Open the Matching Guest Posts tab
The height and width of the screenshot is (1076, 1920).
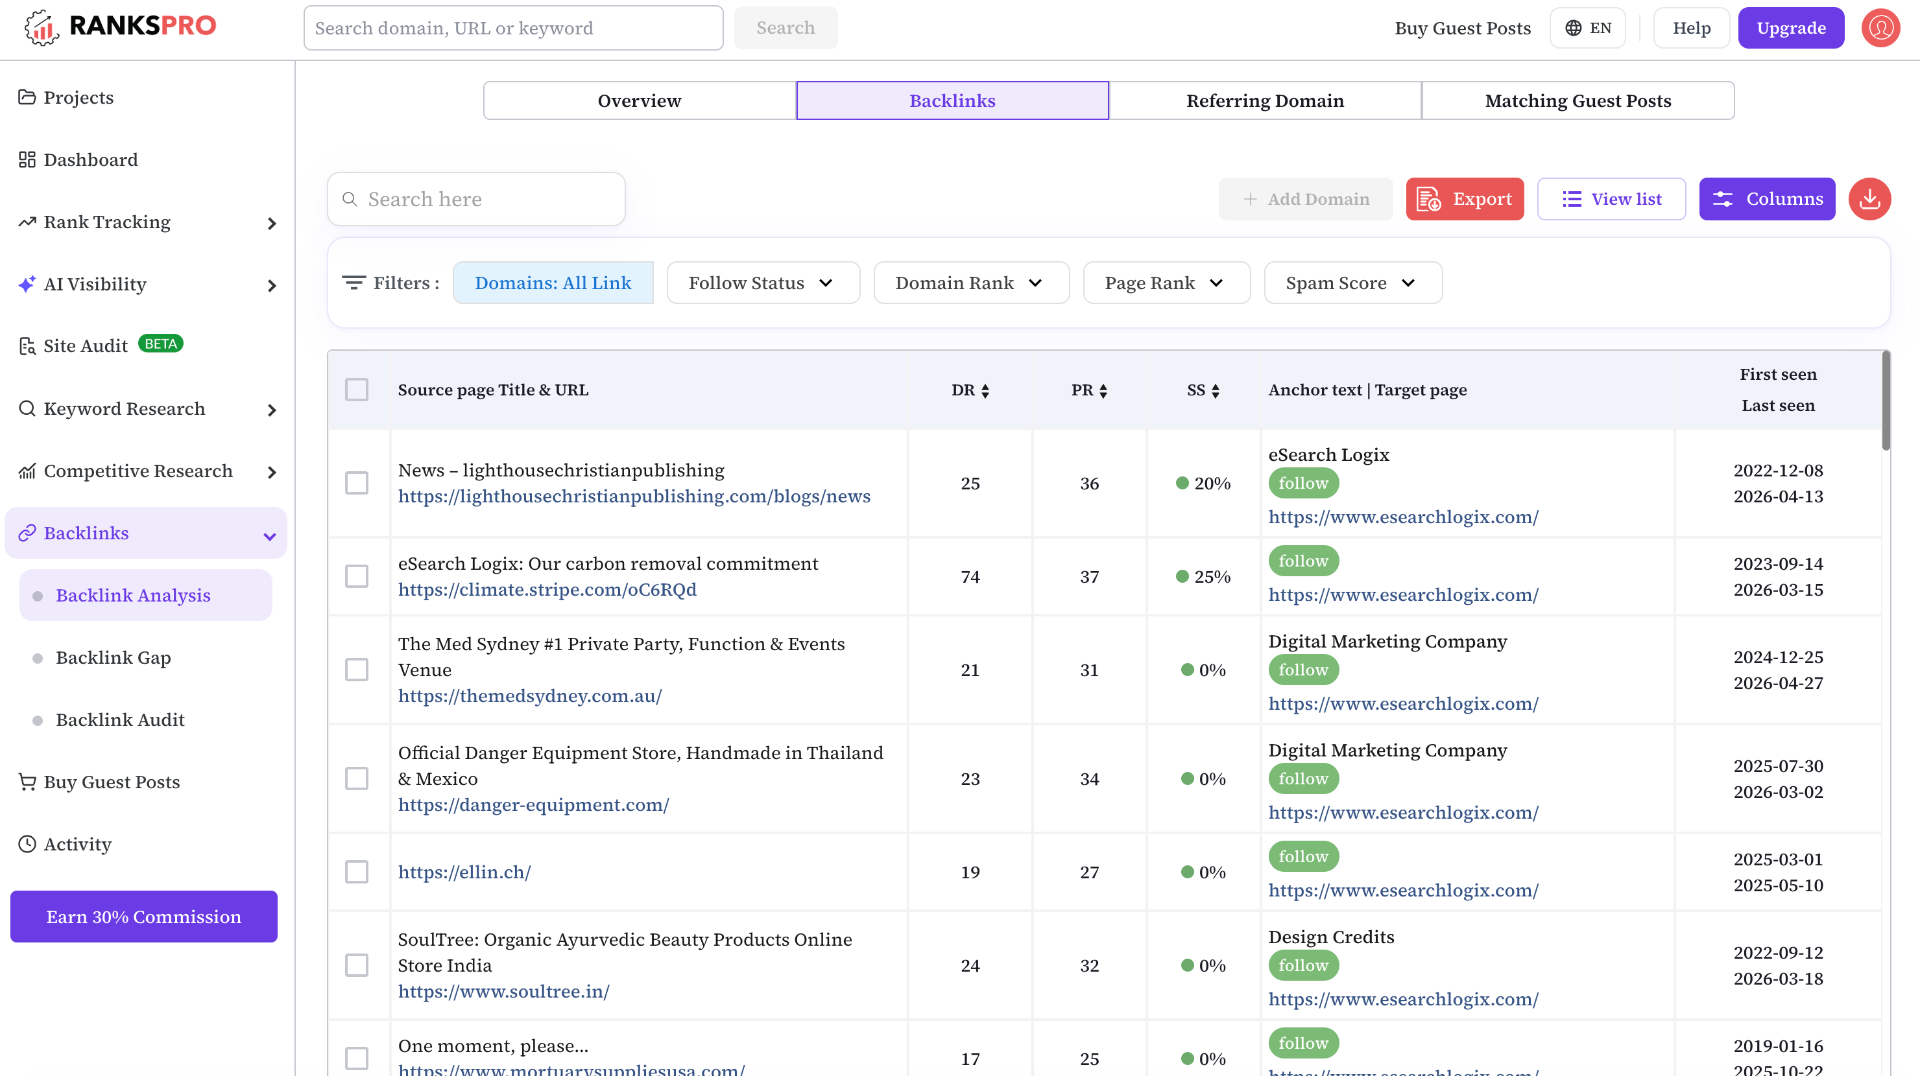coord(1578,101)
